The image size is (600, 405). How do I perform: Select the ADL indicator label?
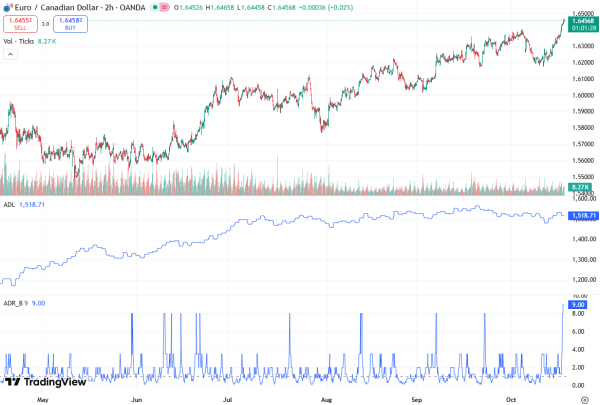9,206
